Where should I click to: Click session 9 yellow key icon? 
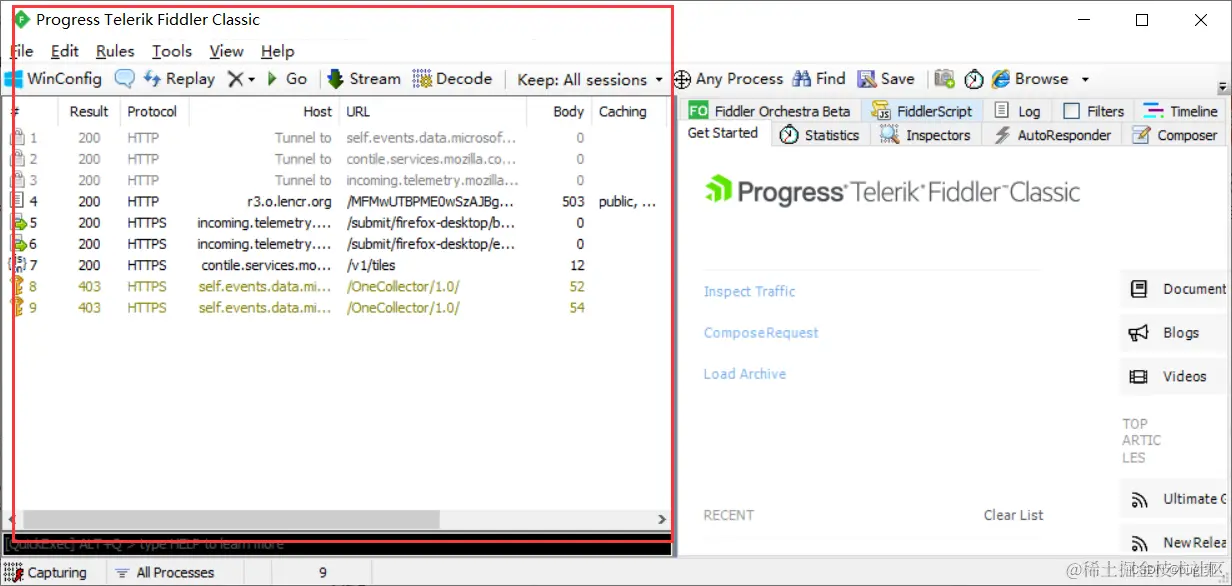pyautogui.click(x=17, y=307)
